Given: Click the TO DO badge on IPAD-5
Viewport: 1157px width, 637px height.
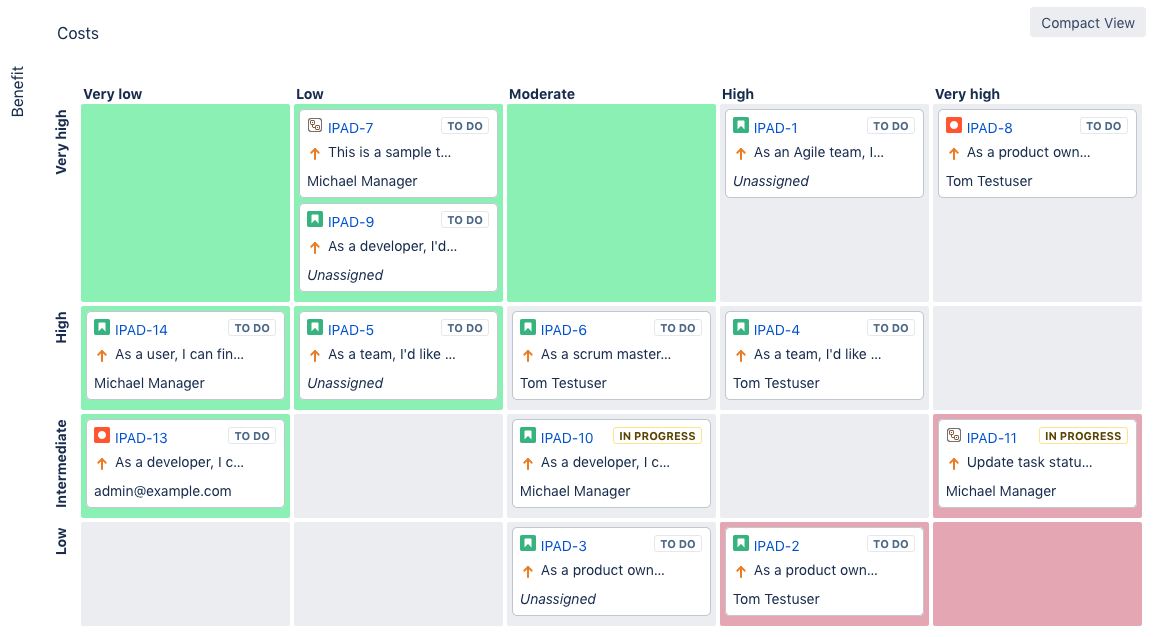Looking at the screenshot, I should [x=465, y=328].
